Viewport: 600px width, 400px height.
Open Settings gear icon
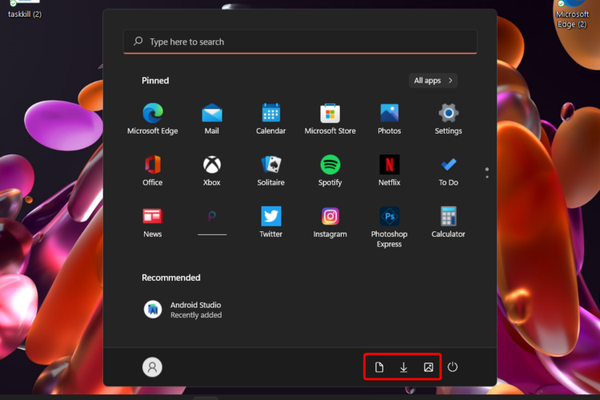click(448, 119)
